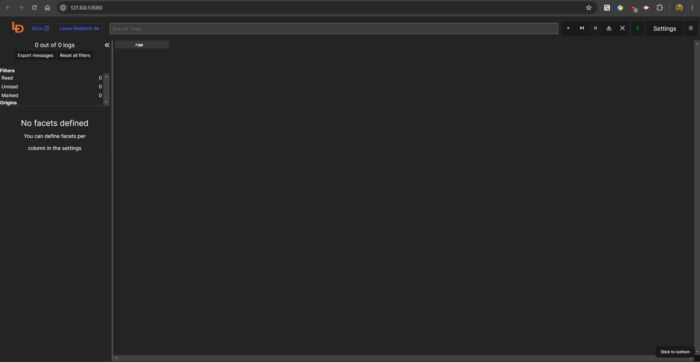The image size is (700, 362).
Task: Click the filters list scroll-up arrow
Action: point(106,76)
